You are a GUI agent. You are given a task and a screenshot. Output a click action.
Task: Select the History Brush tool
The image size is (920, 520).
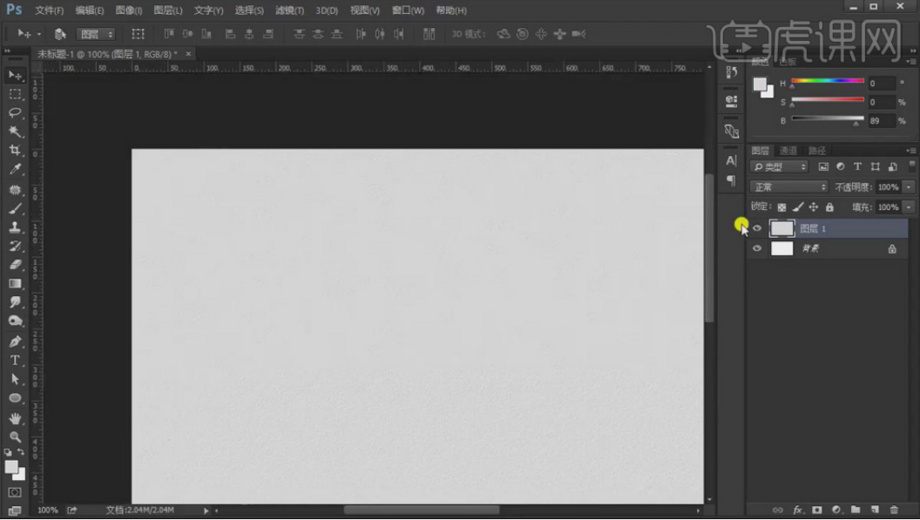(15, 246)
